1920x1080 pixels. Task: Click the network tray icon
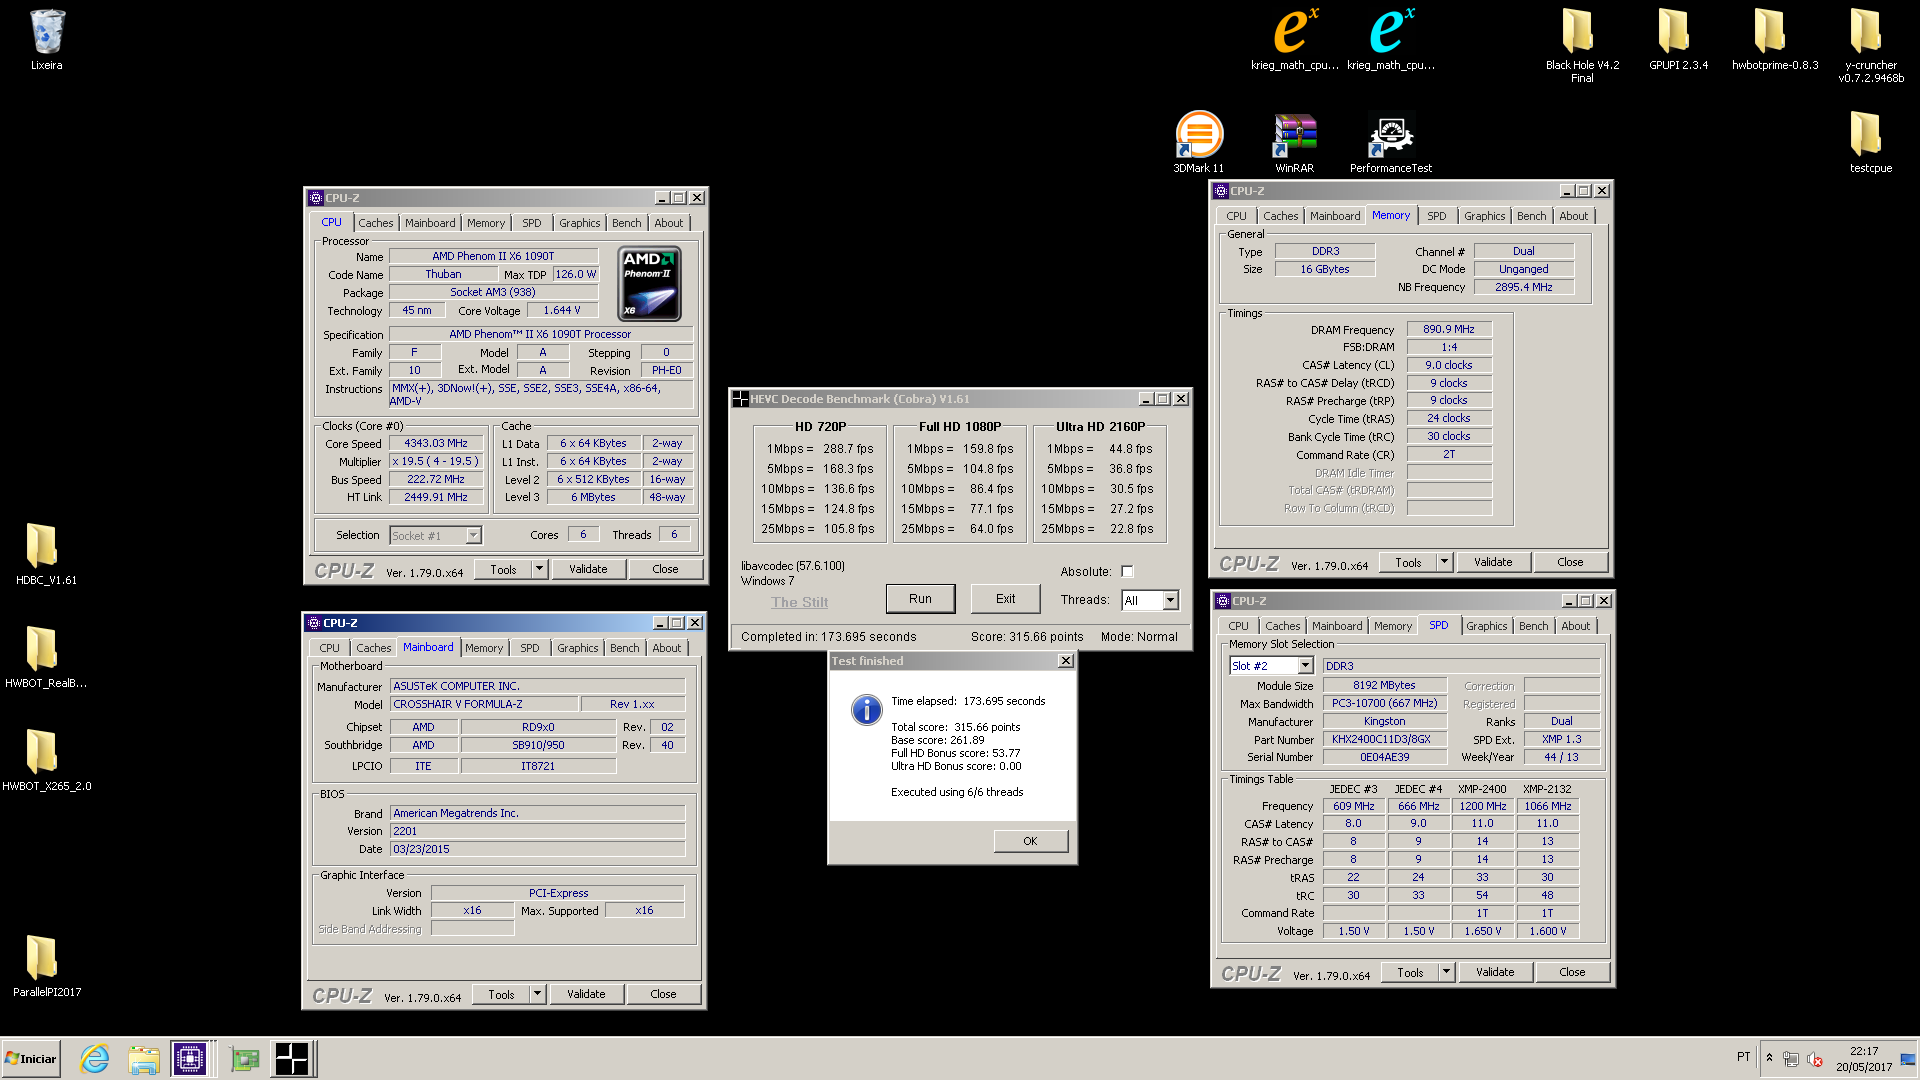(x=1791, y=1060)
